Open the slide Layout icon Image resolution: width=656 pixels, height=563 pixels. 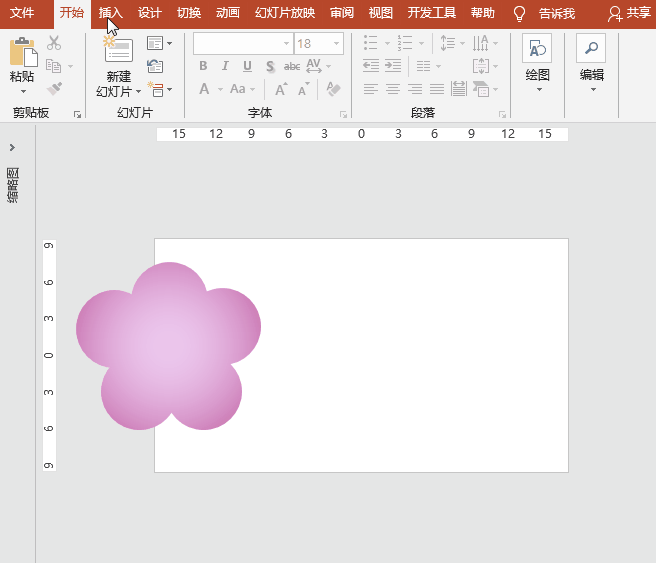(155, 43)
